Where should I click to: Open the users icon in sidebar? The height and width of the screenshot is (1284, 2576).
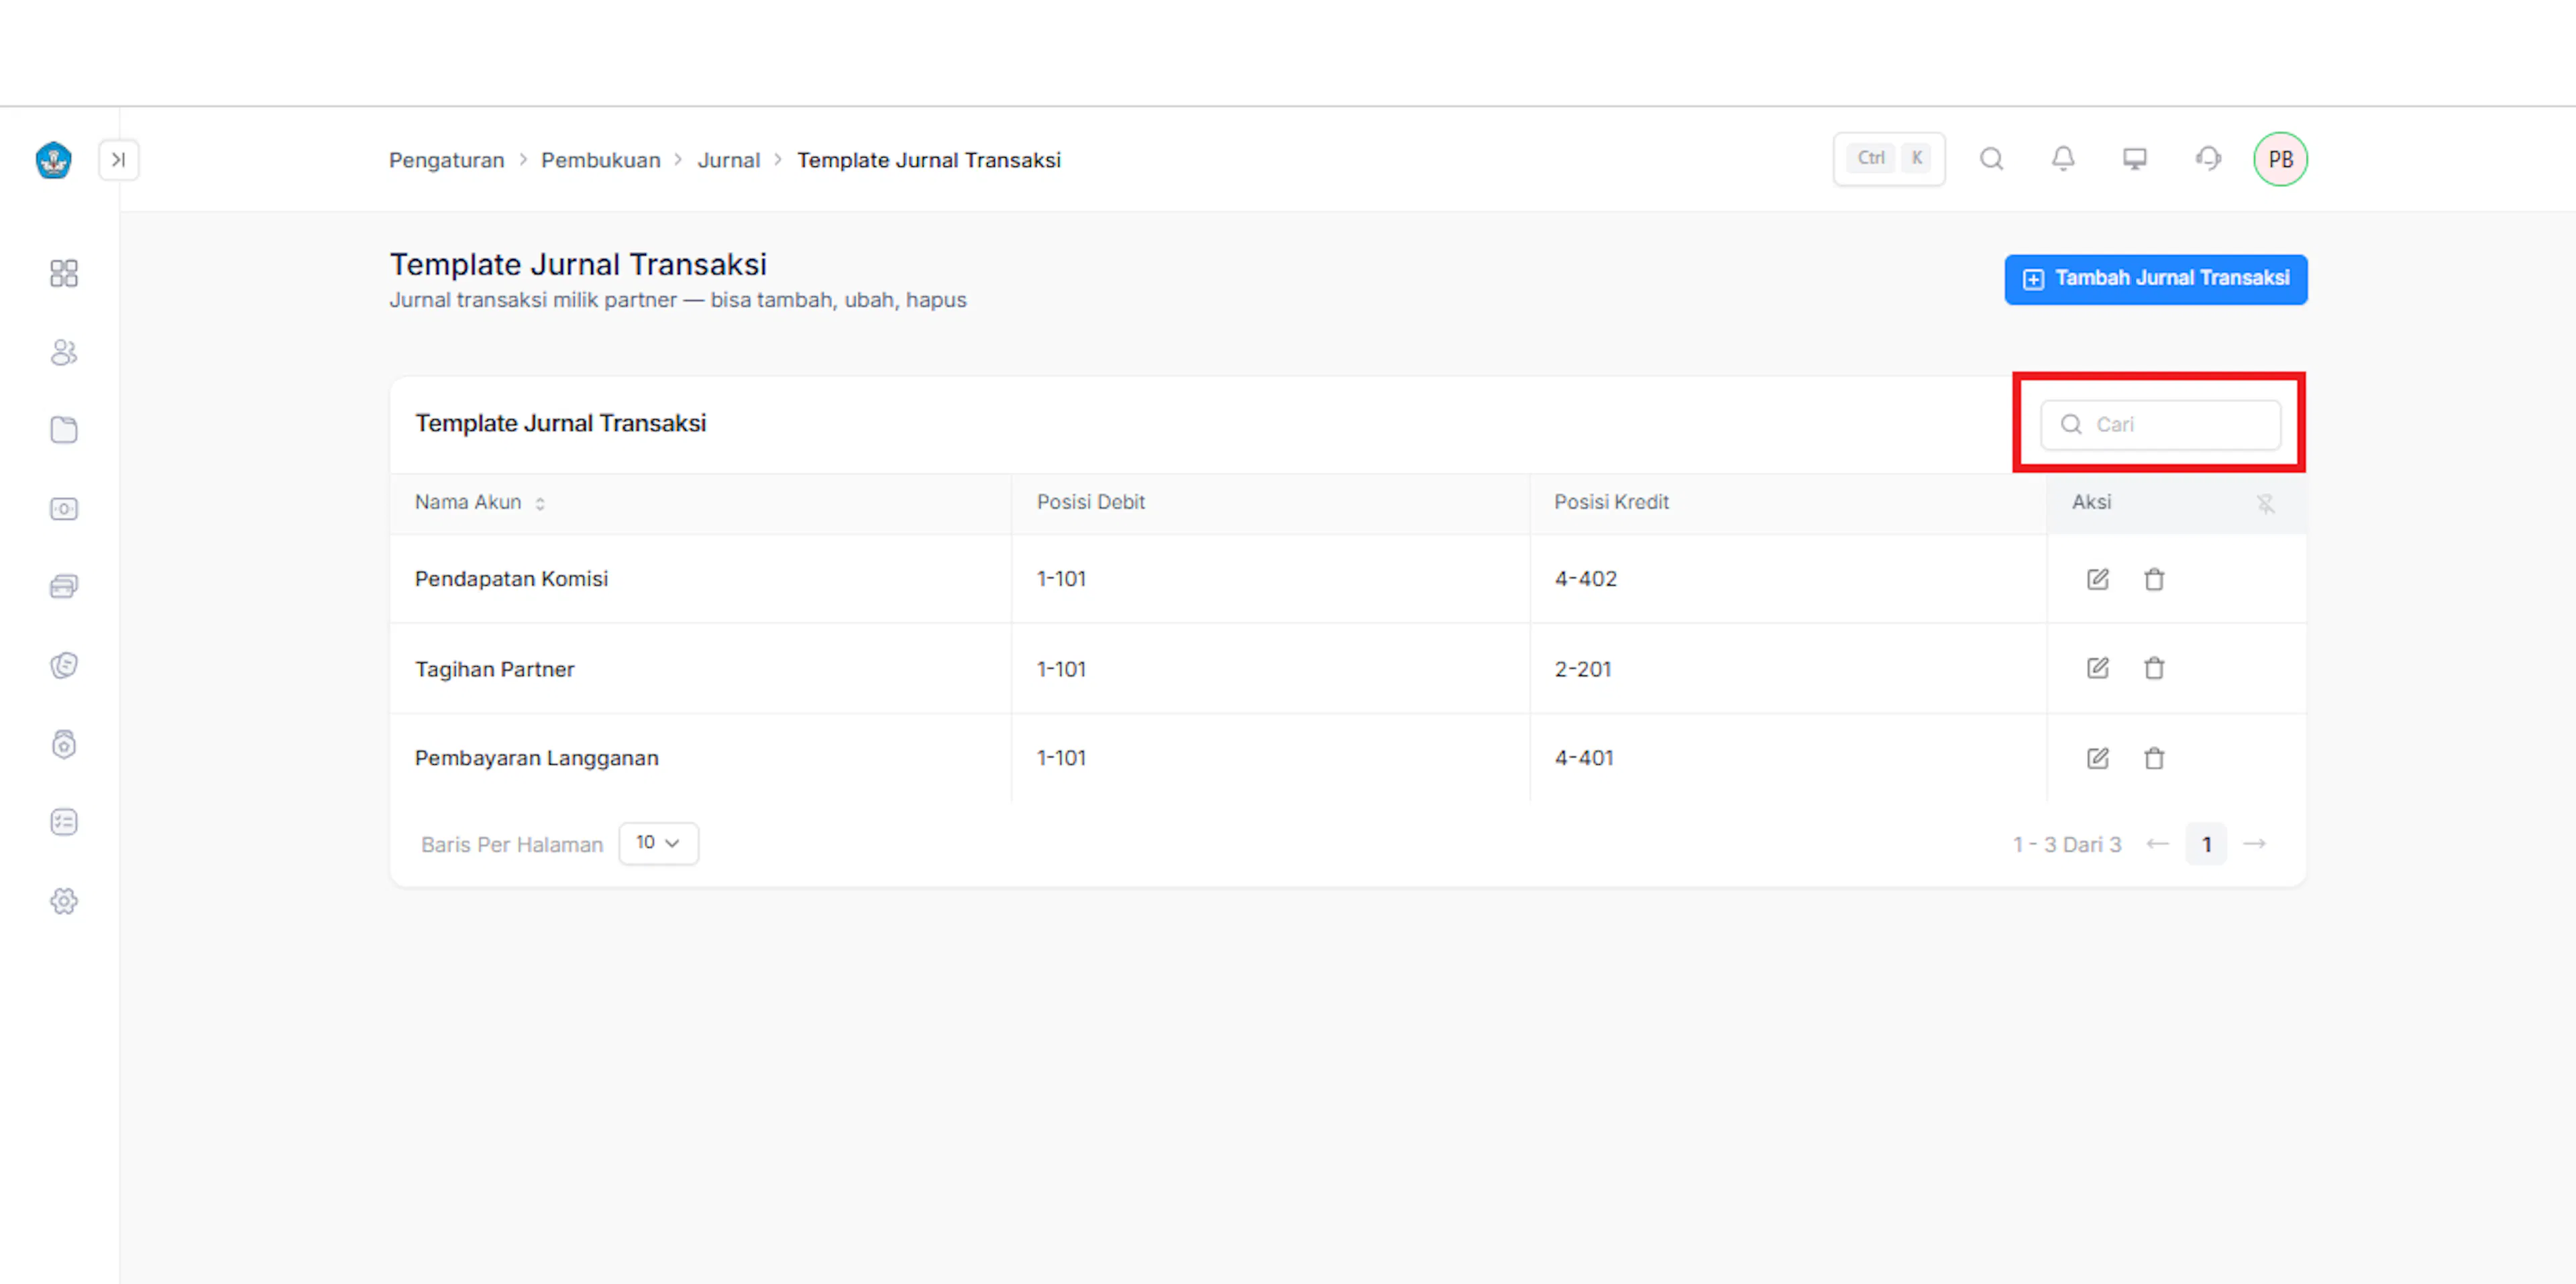(64, 352)
